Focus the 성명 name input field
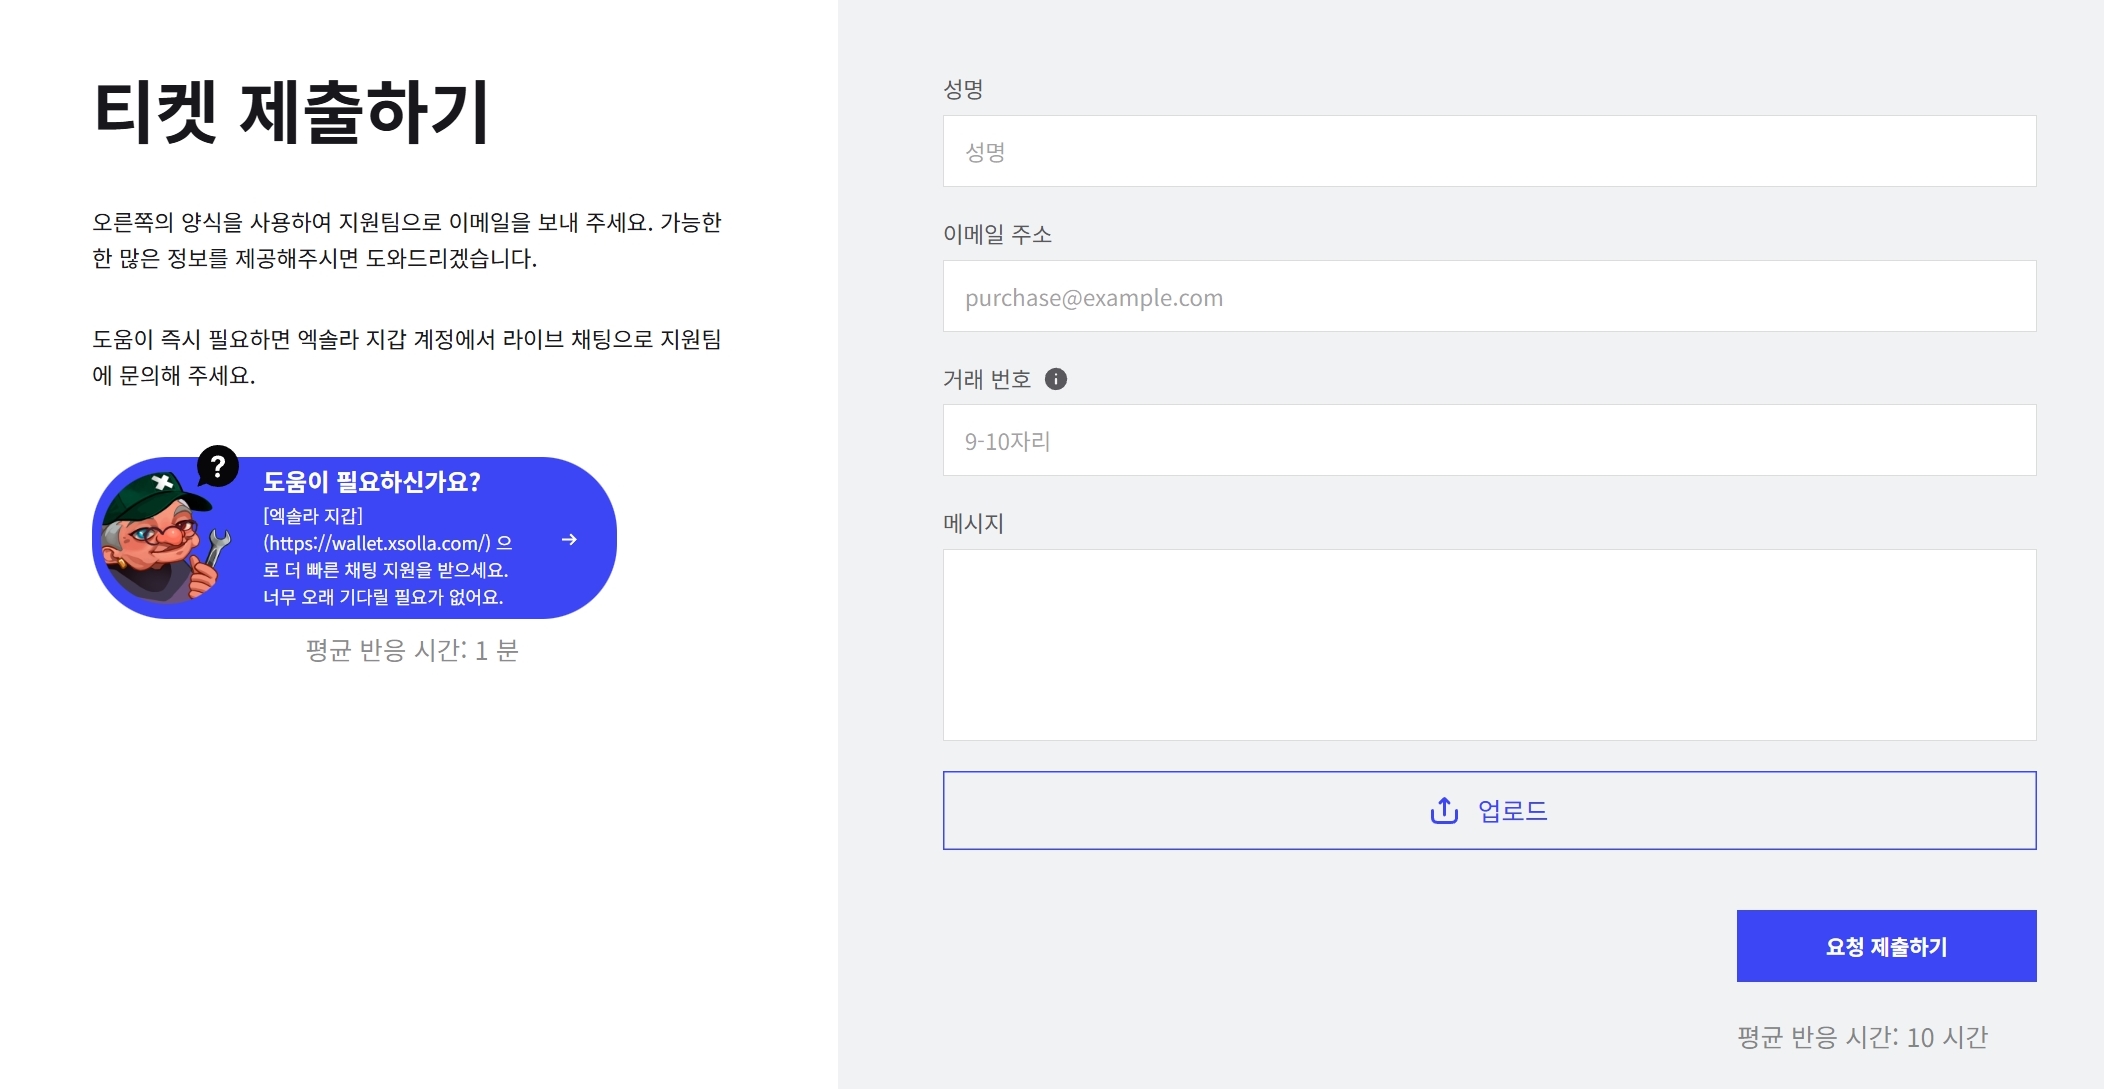This screenshot has height=1089, width=2104. pyautogui.click(x=1489, y=151)
